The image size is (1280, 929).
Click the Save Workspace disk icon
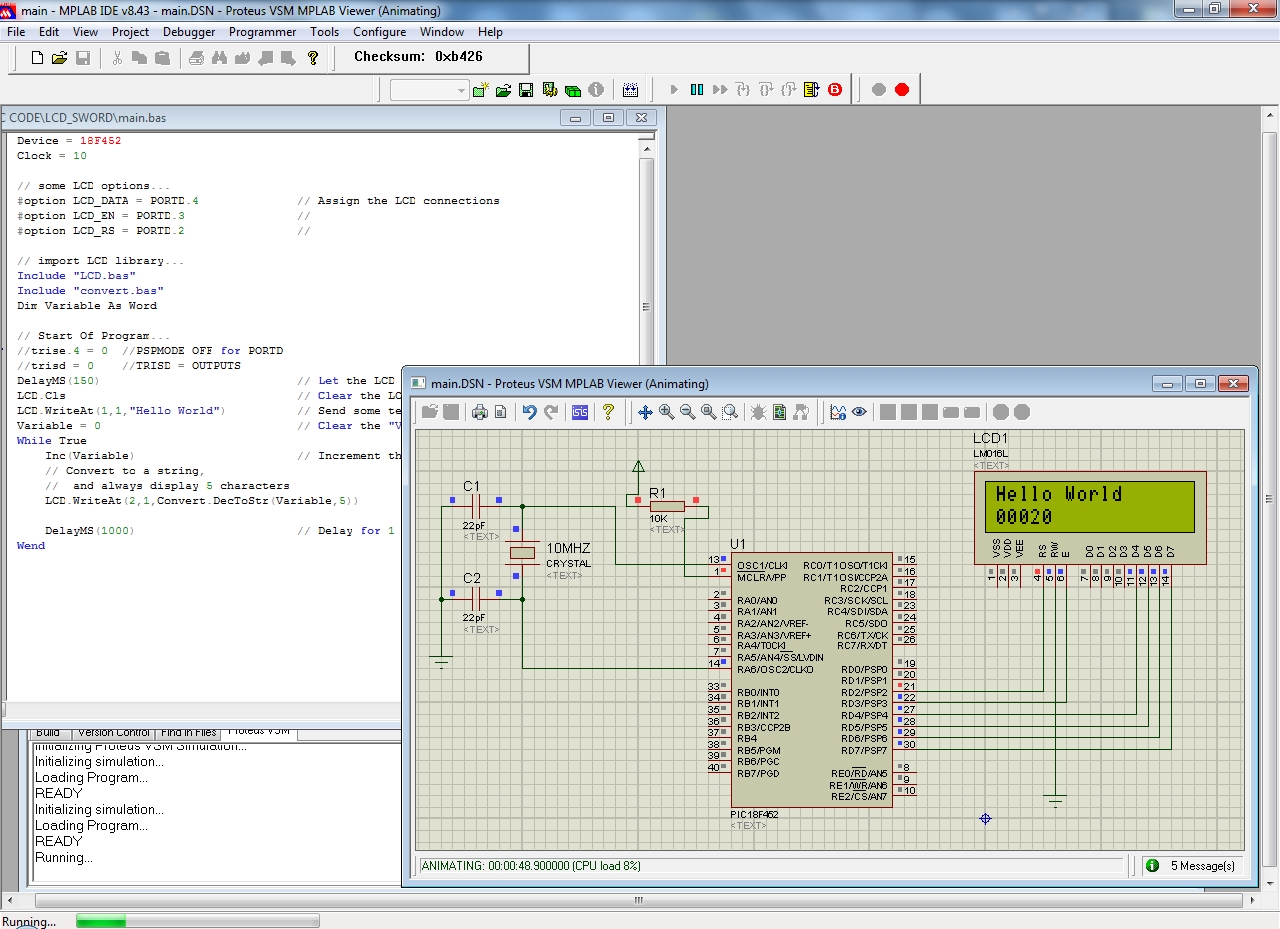coord(526,90)
